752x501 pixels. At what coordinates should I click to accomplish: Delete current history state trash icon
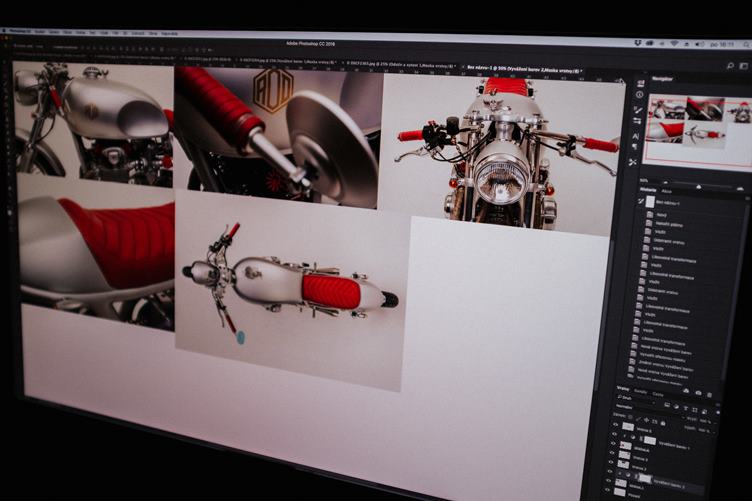pyautogui.click(x=709, y=395)
